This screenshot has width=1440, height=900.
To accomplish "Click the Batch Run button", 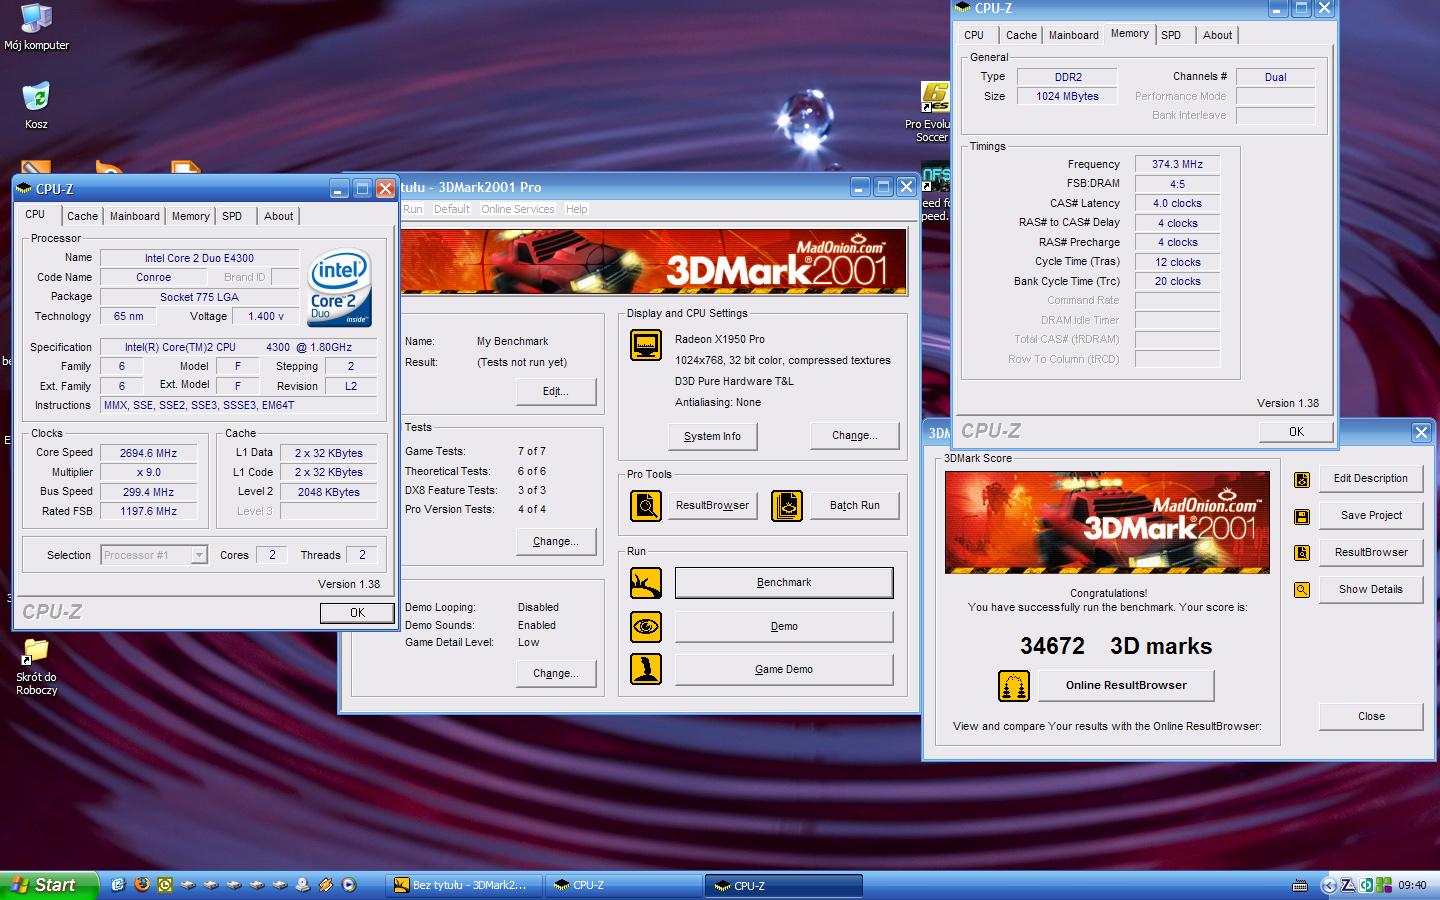I will coord(854,506).
